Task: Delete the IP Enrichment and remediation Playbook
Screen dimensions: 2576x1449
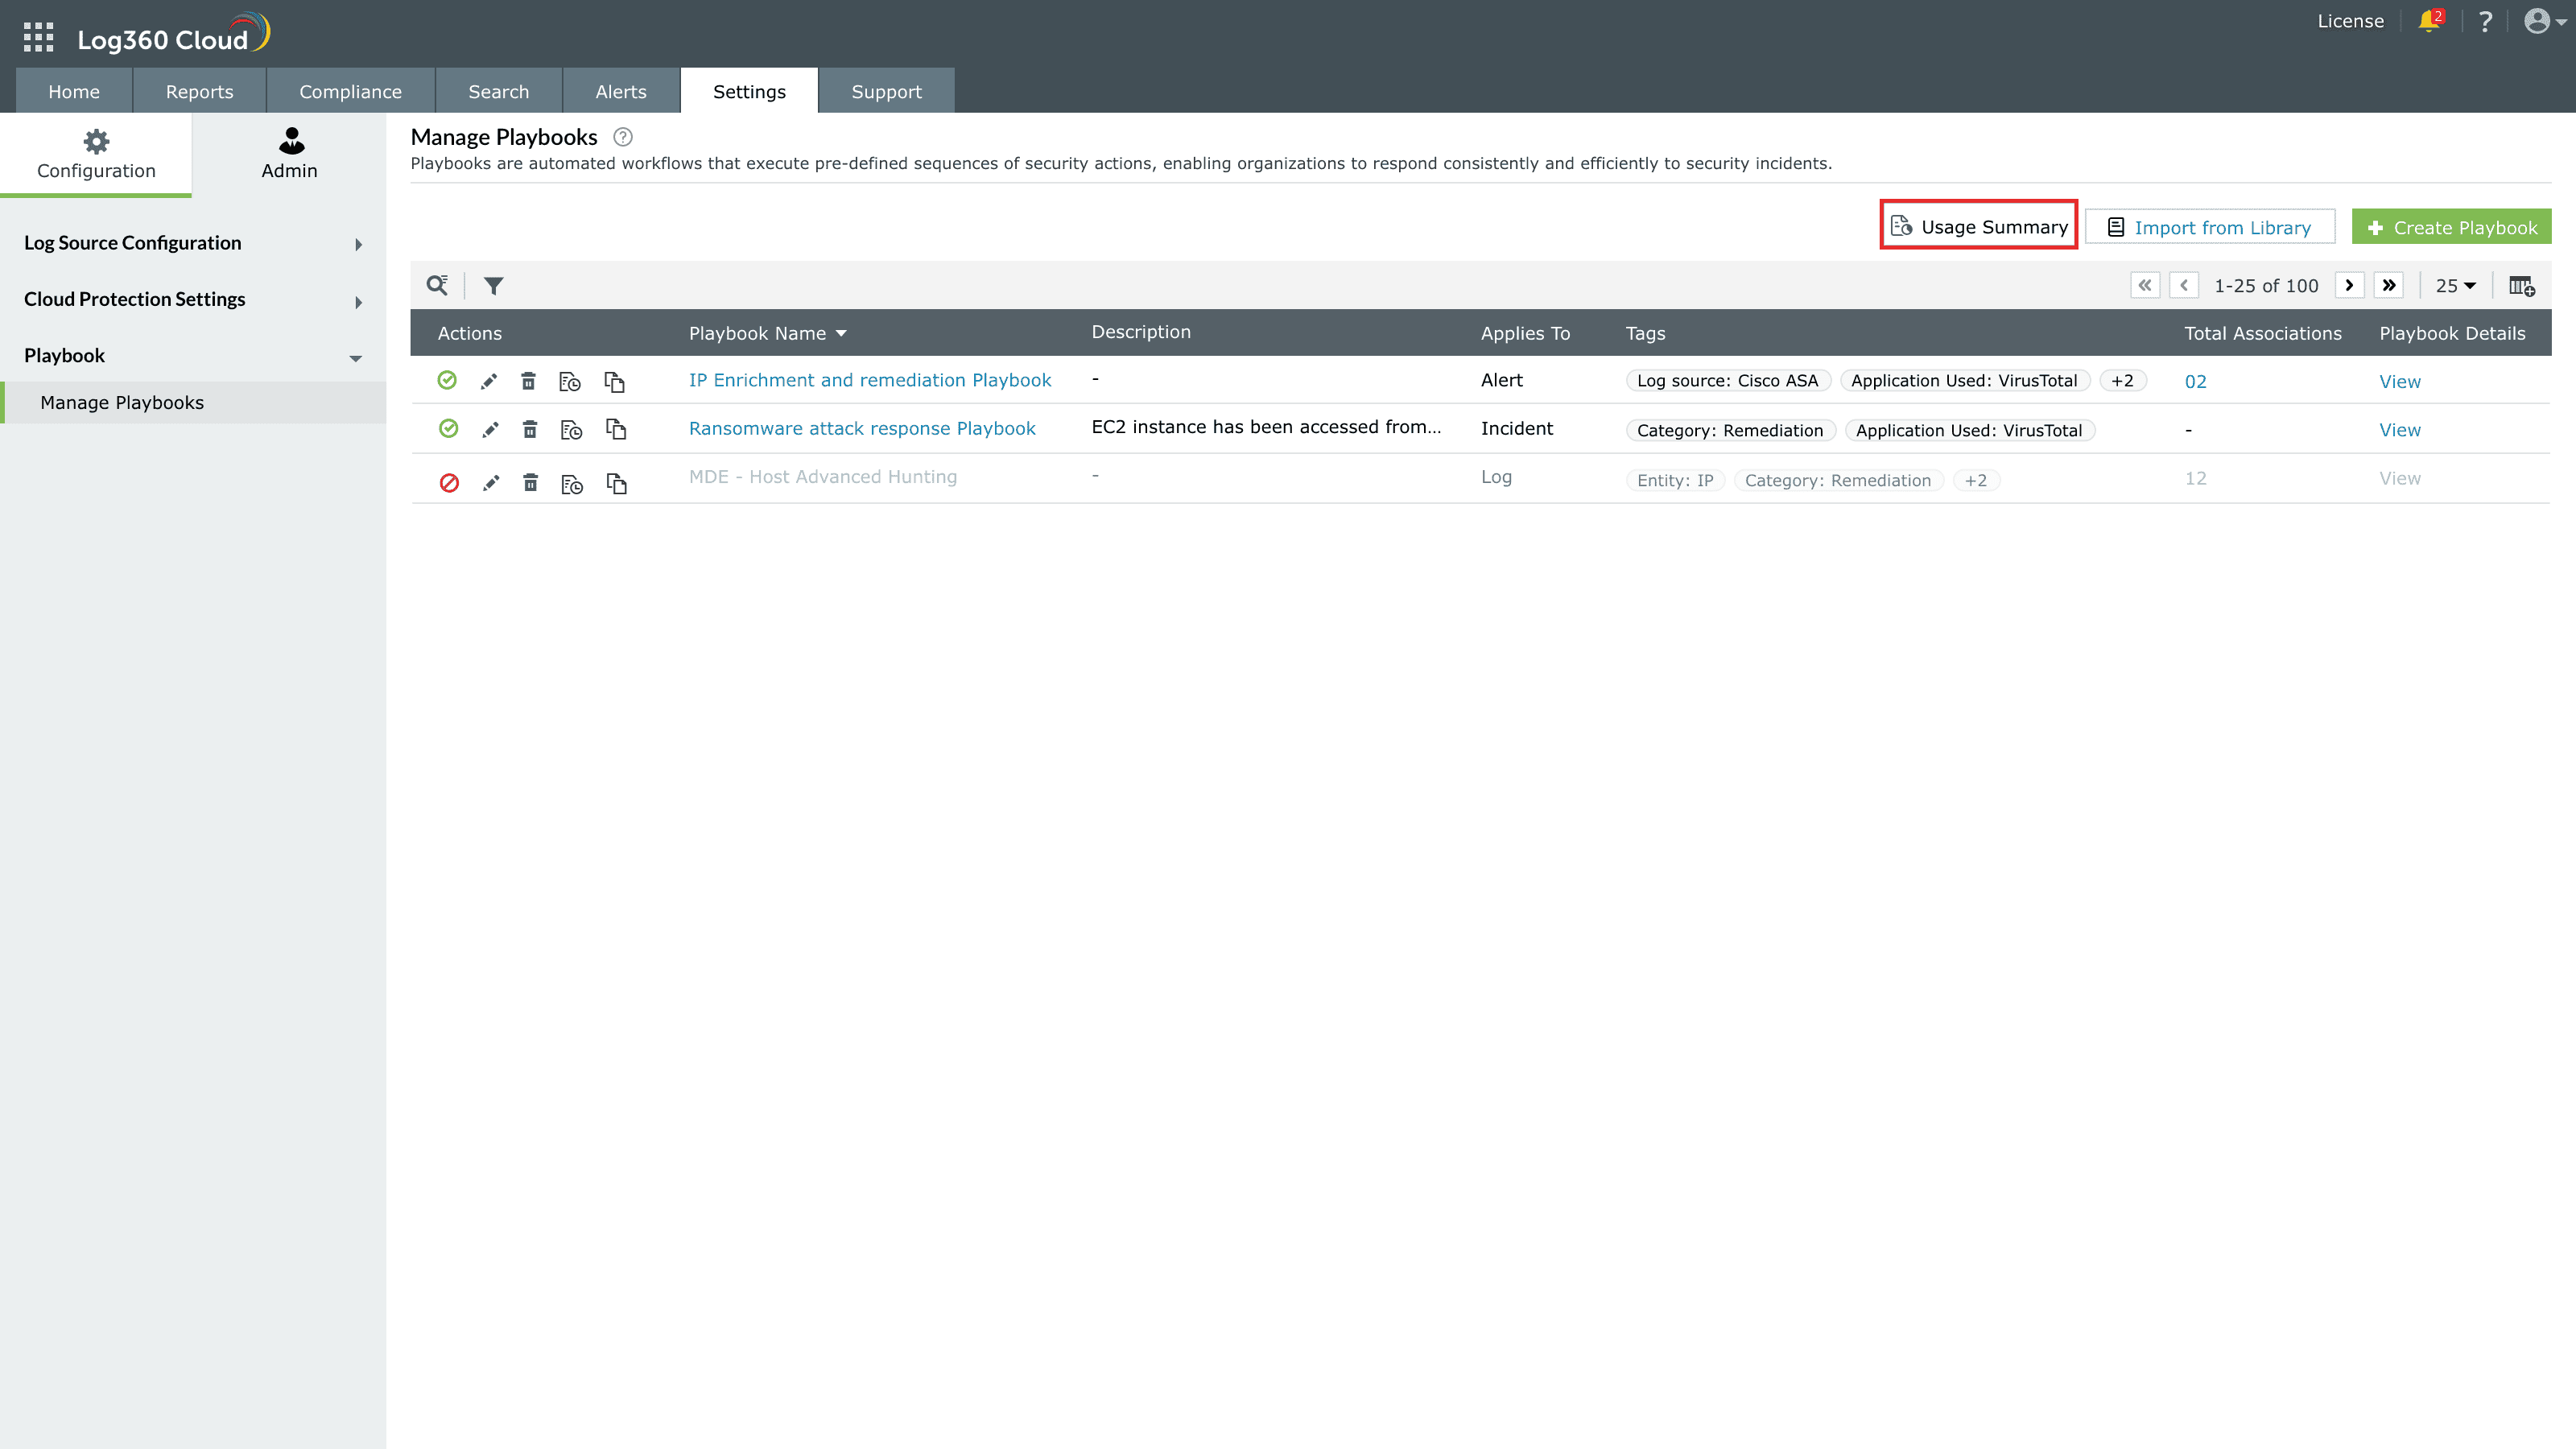Action: (x=529, y=381)
